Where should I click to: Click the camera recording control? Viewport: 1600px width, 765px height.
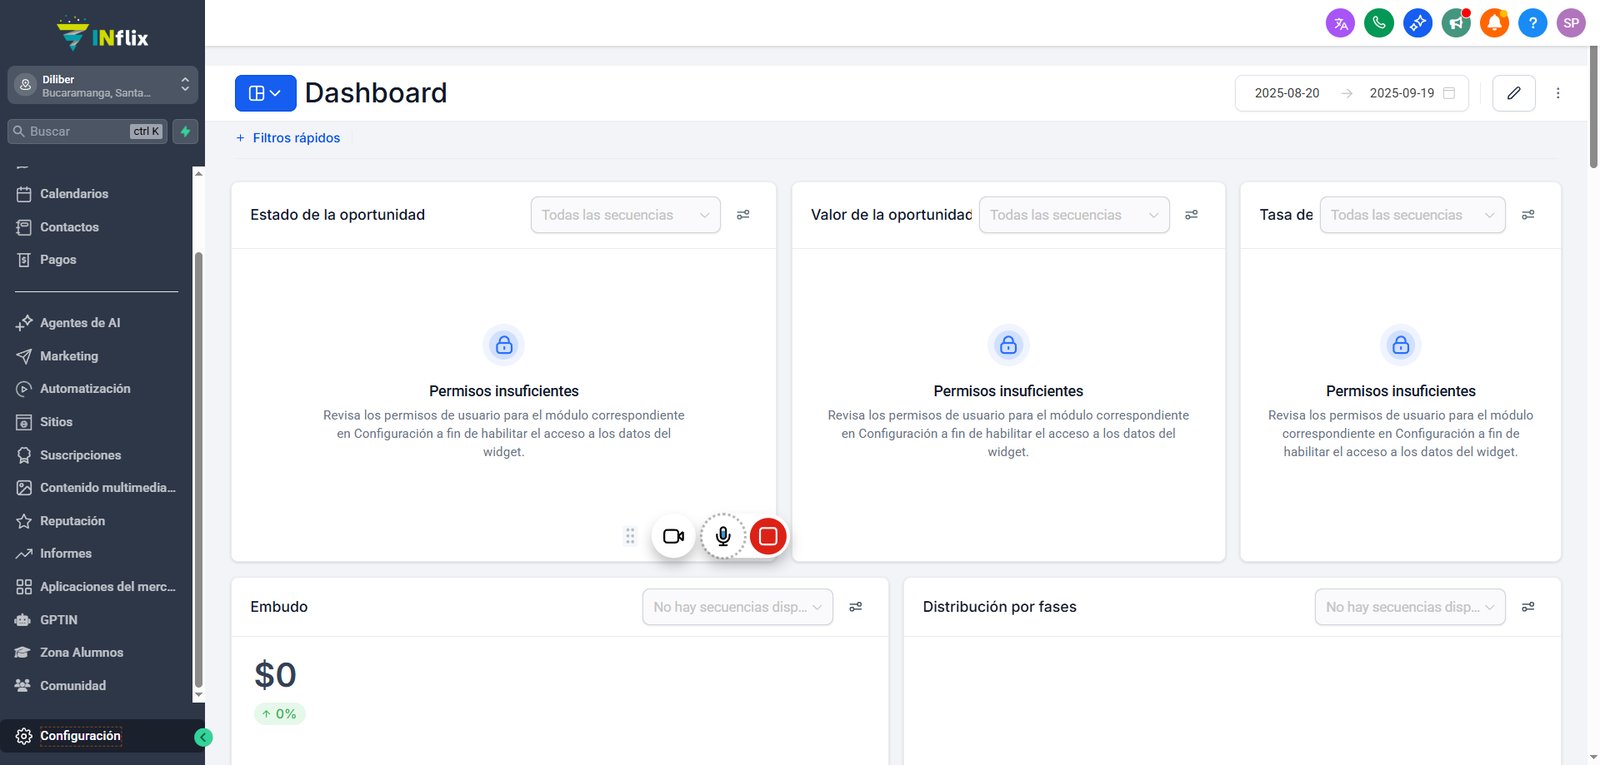click(673, 536)
